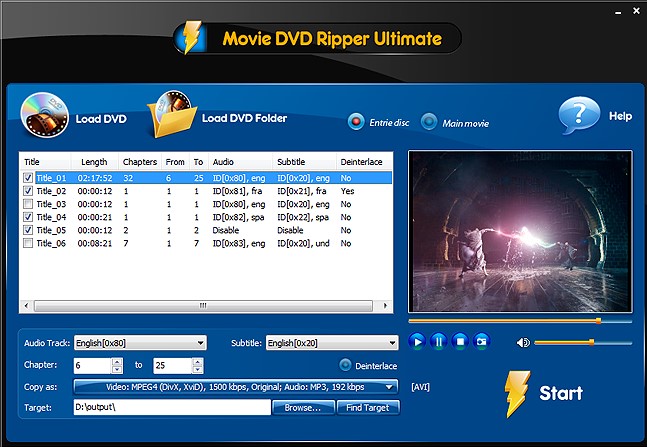Click the end chapter input field
The height and width of the screenshot is (447, 647).
[172, 365]
